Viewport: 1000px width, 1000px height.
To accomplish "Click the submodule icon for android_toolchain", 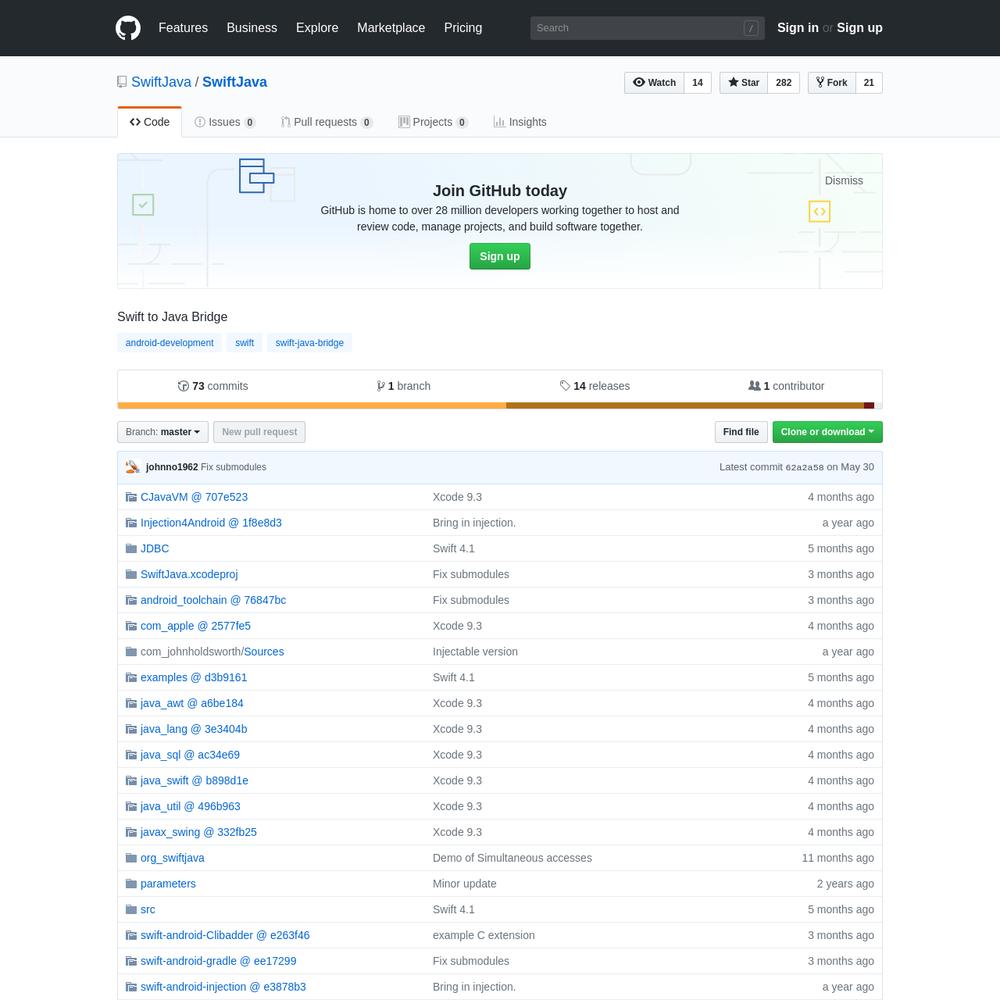I will point(131,600).
